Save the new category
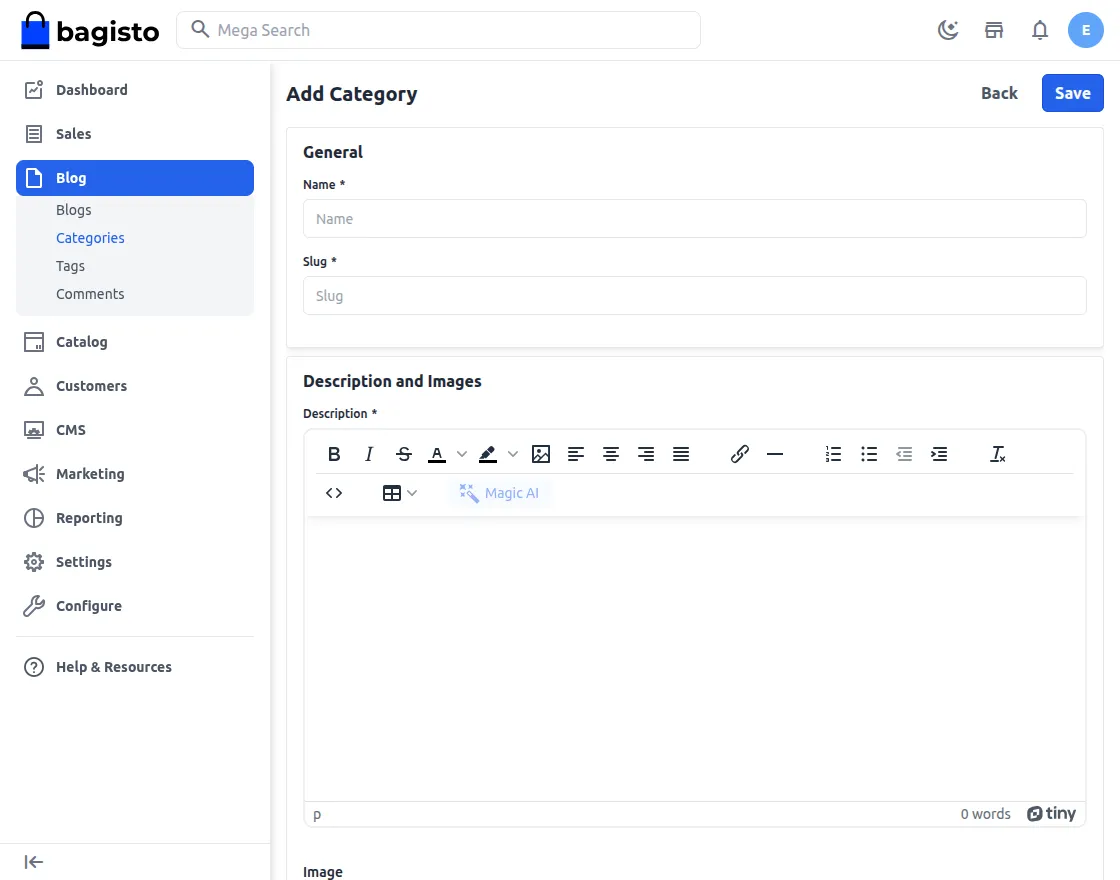The image size is (1120, 880). pyautogui.click(x=1072, y=93)
